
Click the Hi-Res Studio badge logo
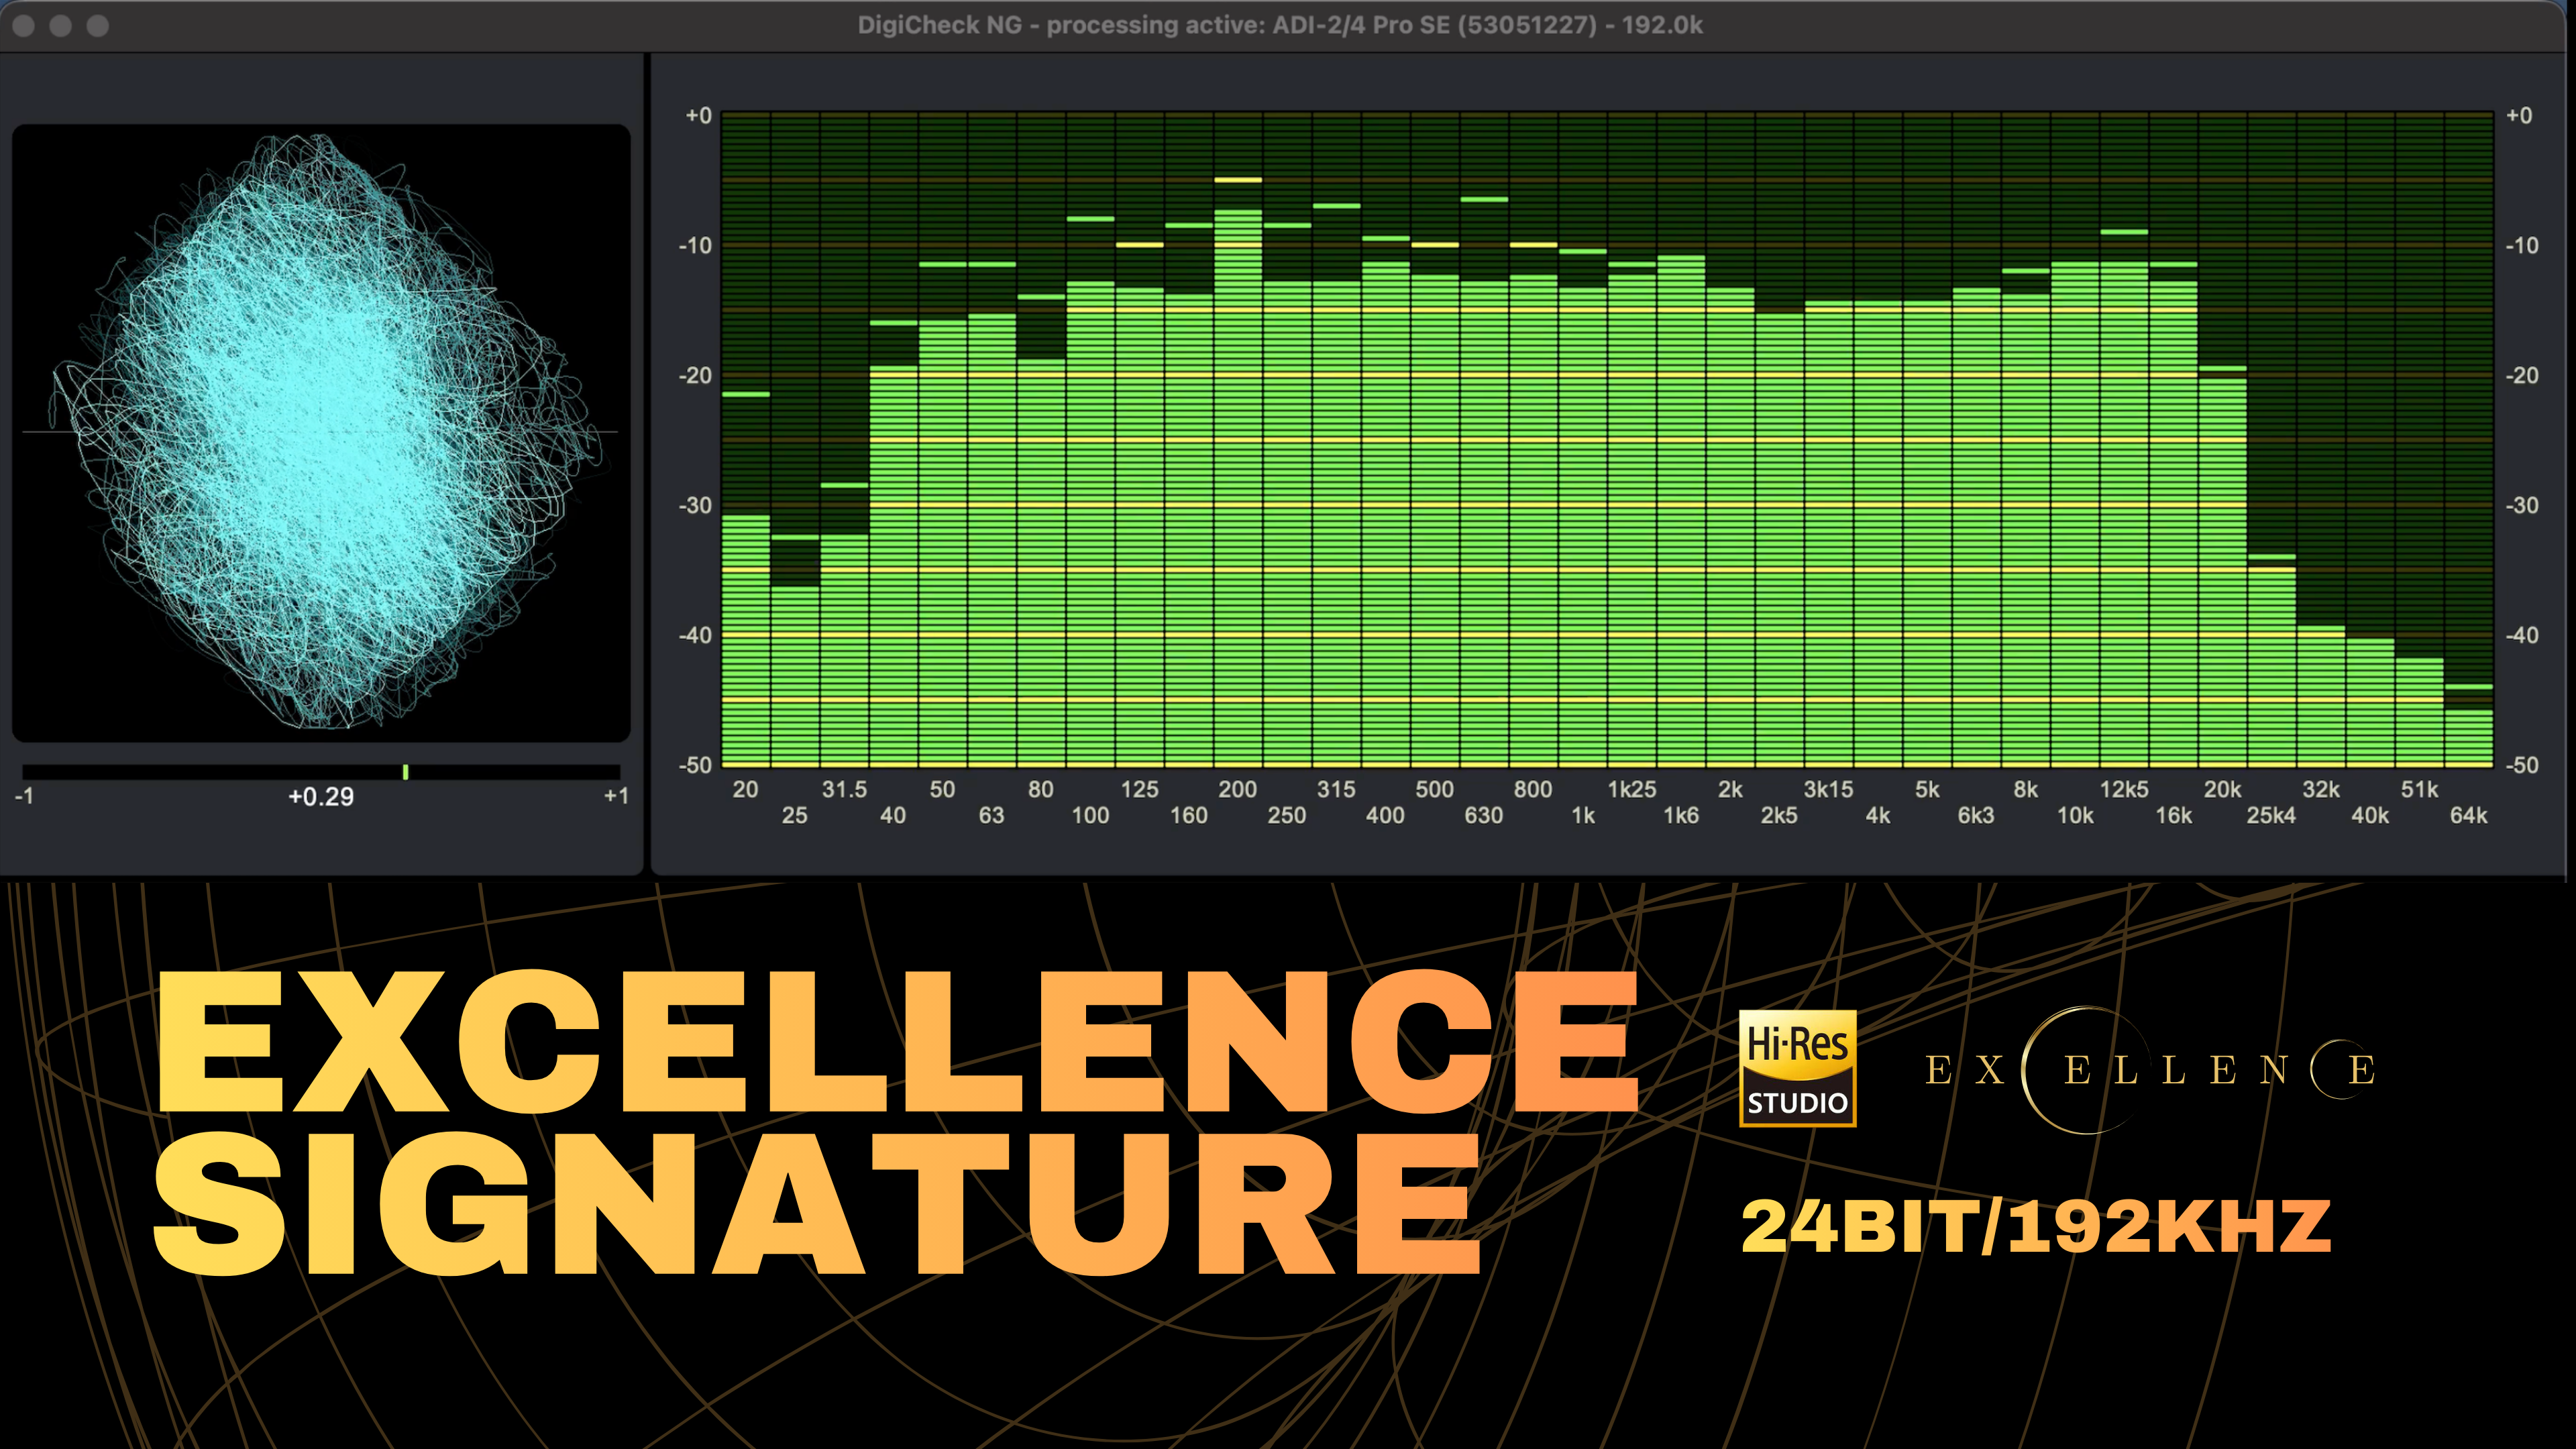tap(1797, 1068)
